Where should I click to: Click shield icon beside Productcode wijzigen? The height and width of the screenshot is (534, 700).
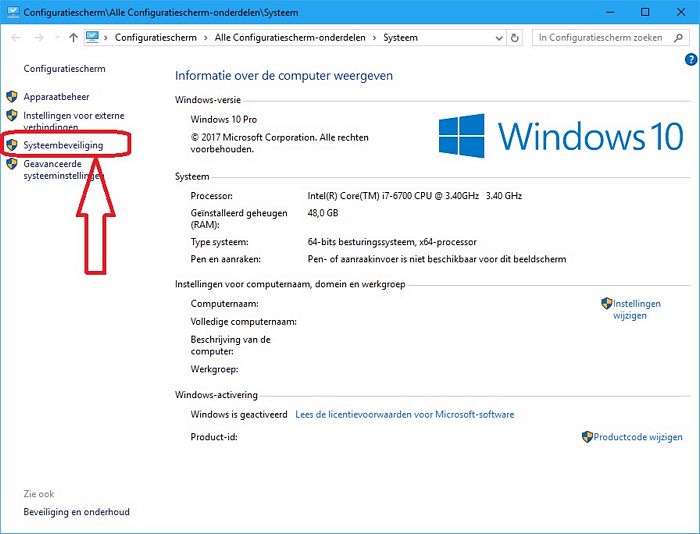(x=587, y=437)
